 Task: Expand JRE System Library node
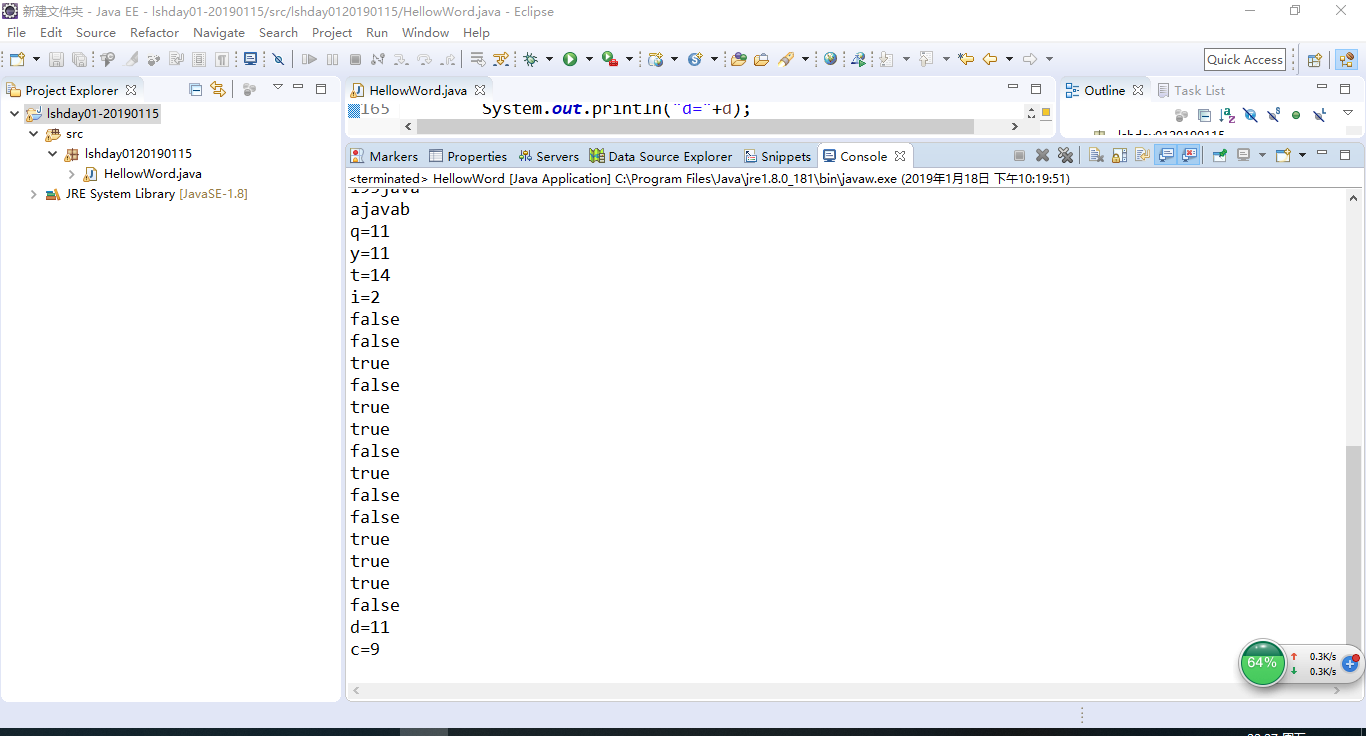35,194
